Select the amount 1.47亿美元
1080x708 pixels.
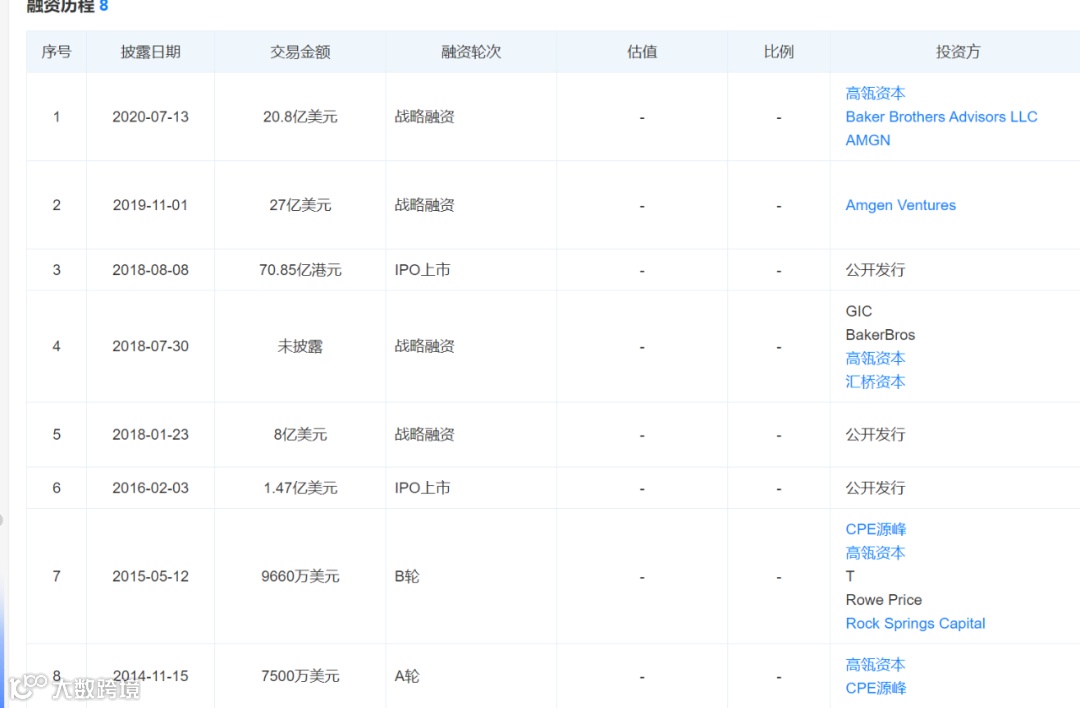pos(300,488)
